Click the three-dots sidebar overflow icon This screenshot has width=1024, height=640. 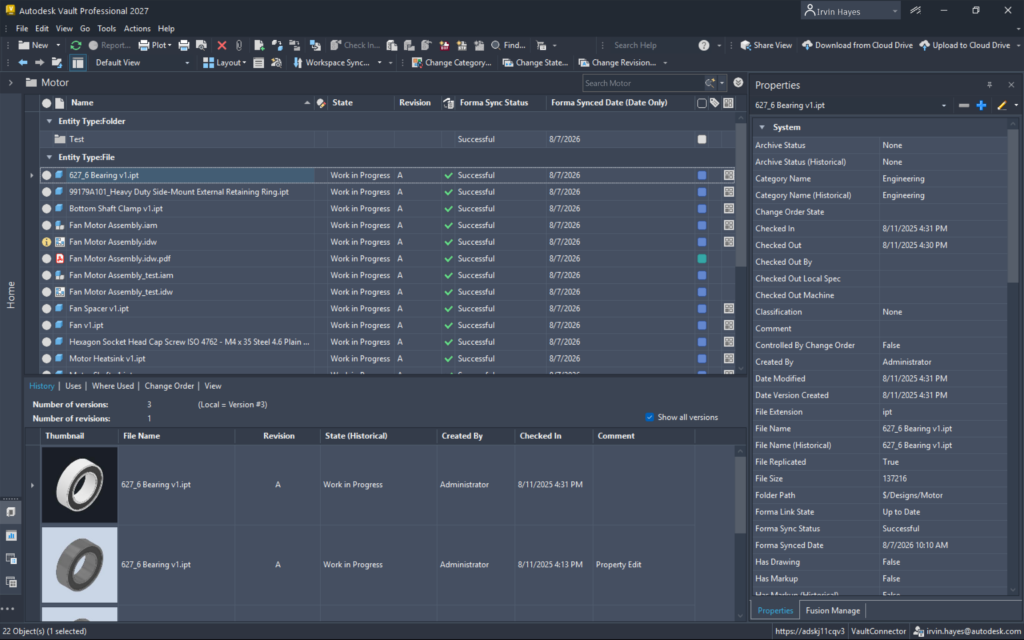click(8, 609)
